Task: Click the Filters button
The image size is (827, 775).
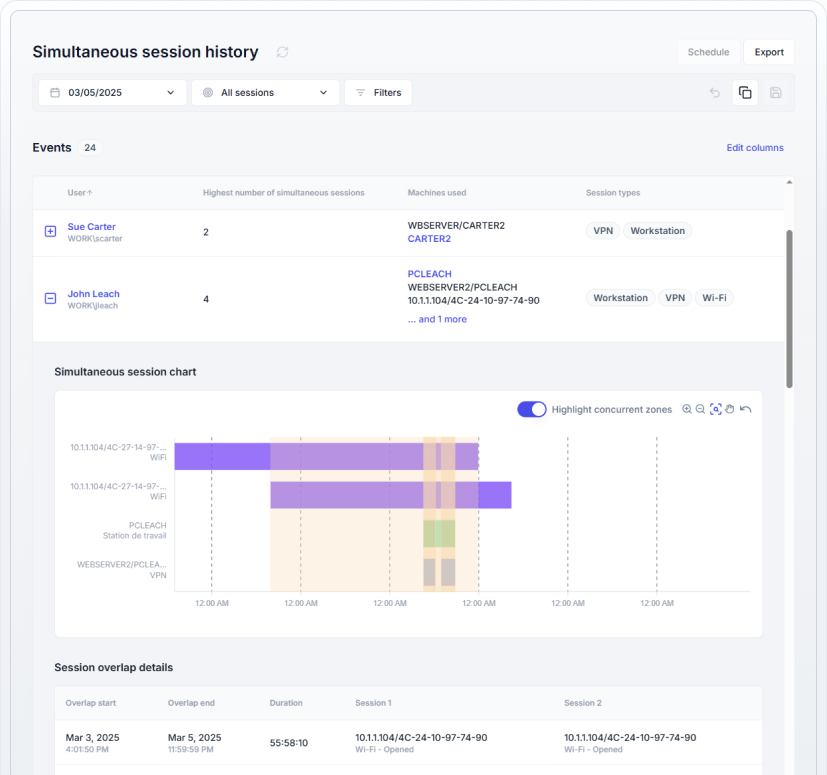Action: coord(378,93)
